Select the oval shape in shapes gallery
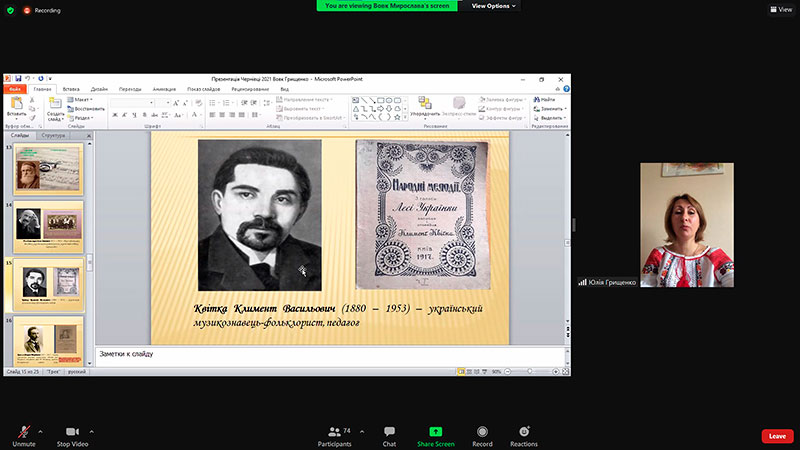 tap(389, 101)
